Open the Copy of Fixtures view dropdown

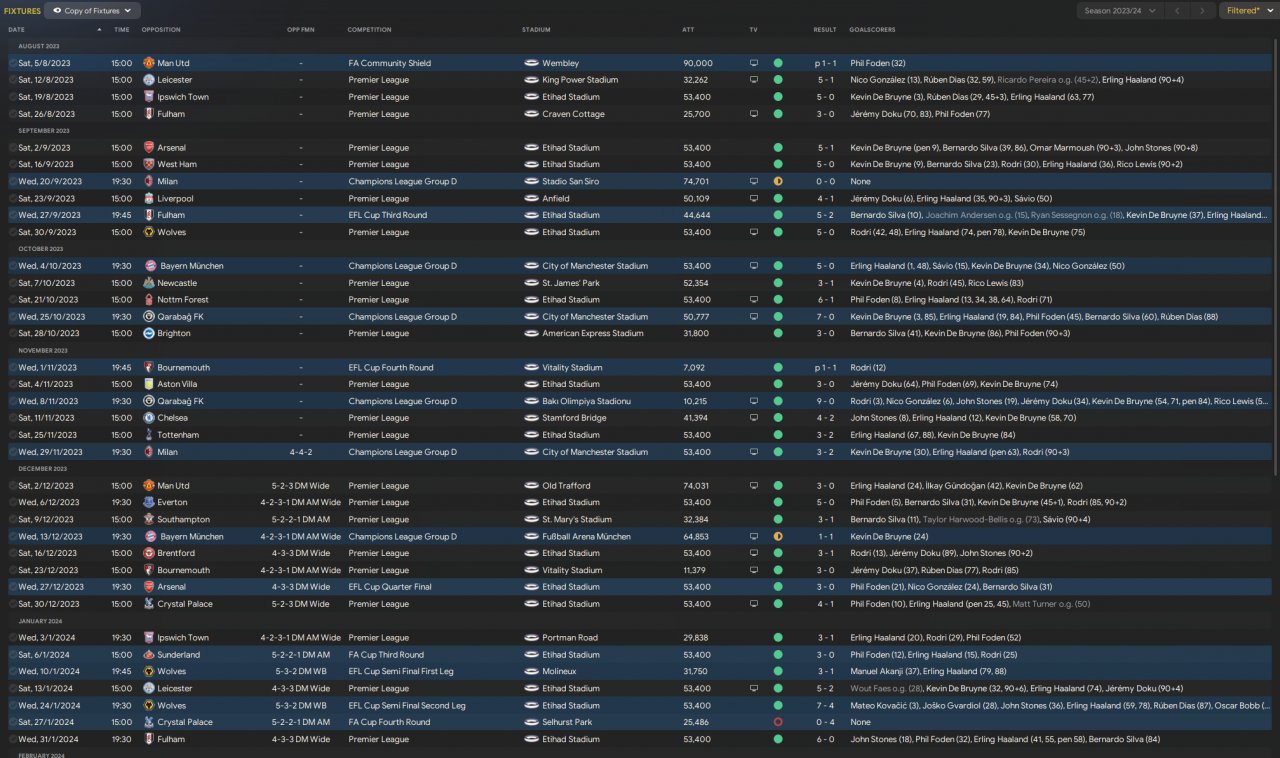[93, 11]
